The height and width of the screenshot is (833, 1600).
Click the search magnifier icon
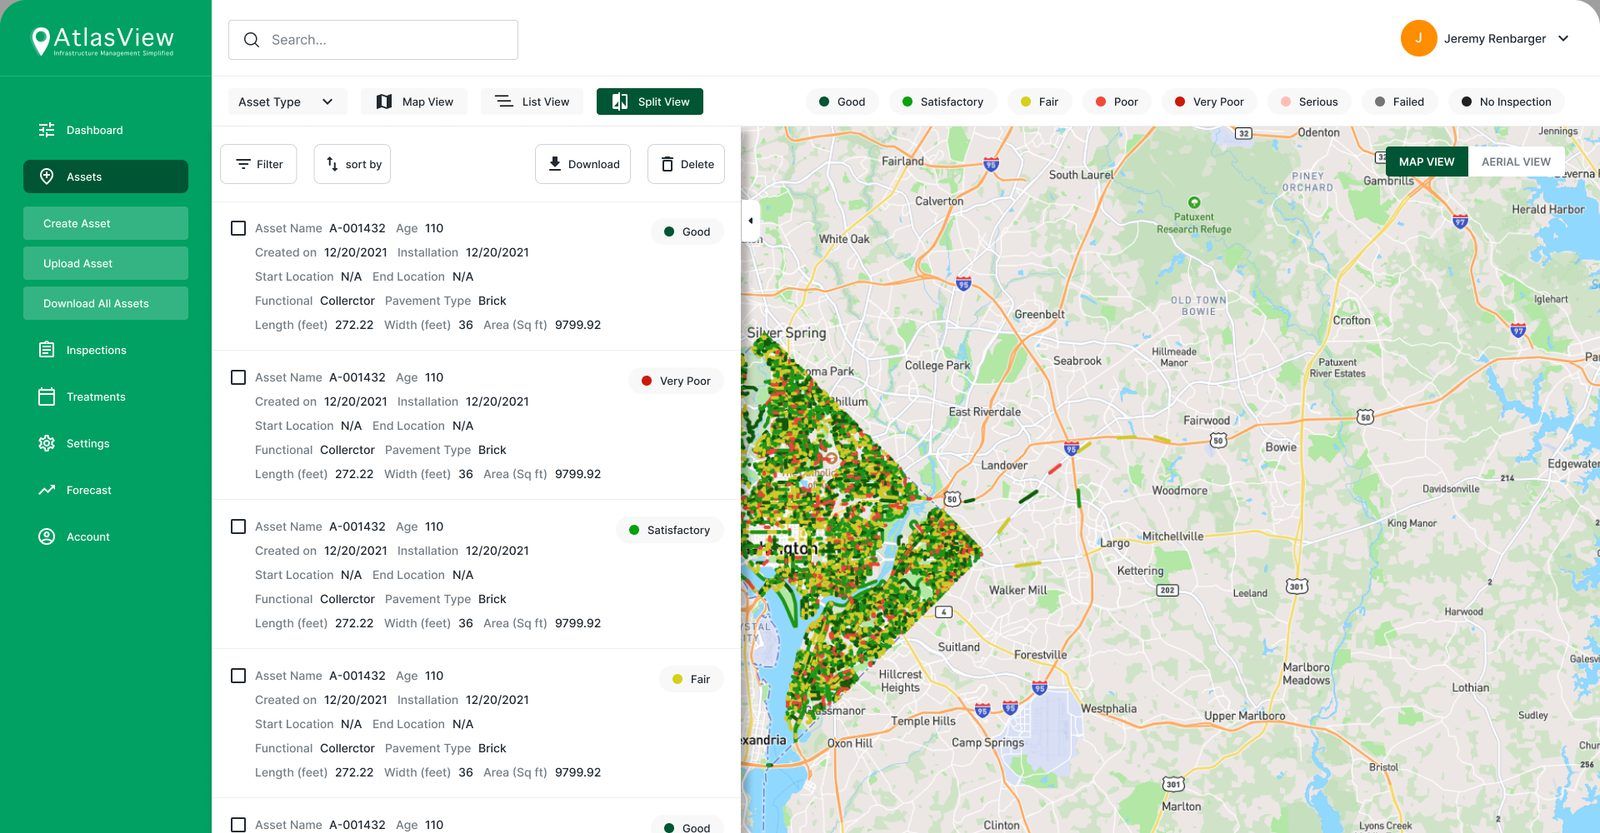coord(252,40)
